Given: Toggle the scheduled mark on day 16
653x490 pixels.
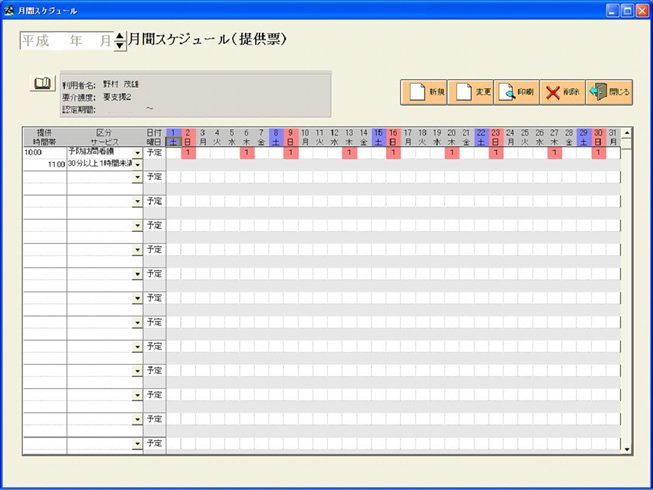Looking at the screenshot, I should tap(392, 153).
